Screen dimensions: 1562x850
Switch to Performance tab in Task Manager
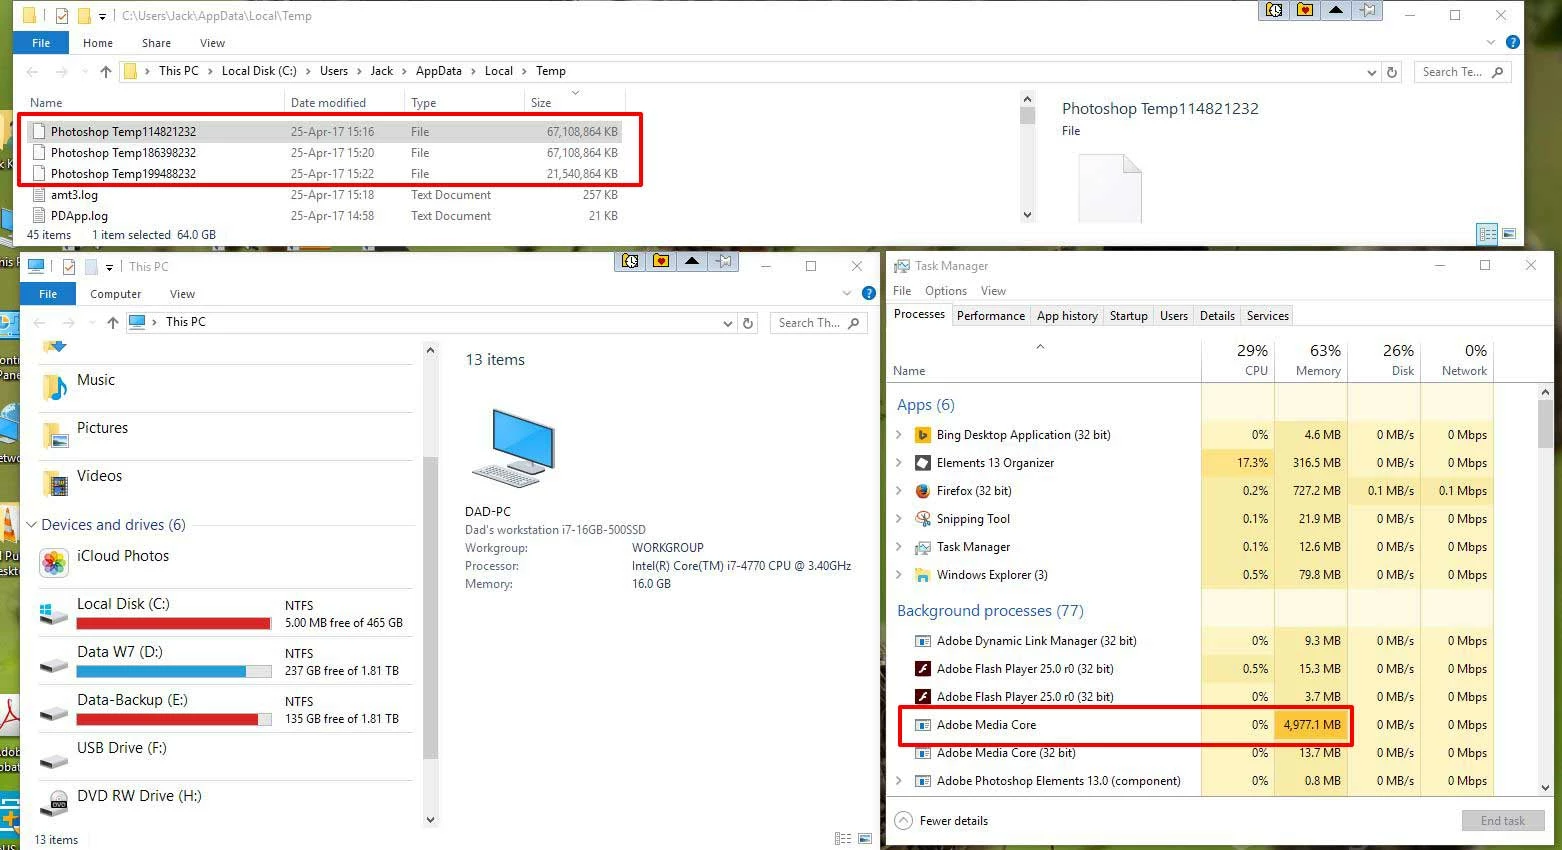(x=991, y=315)
